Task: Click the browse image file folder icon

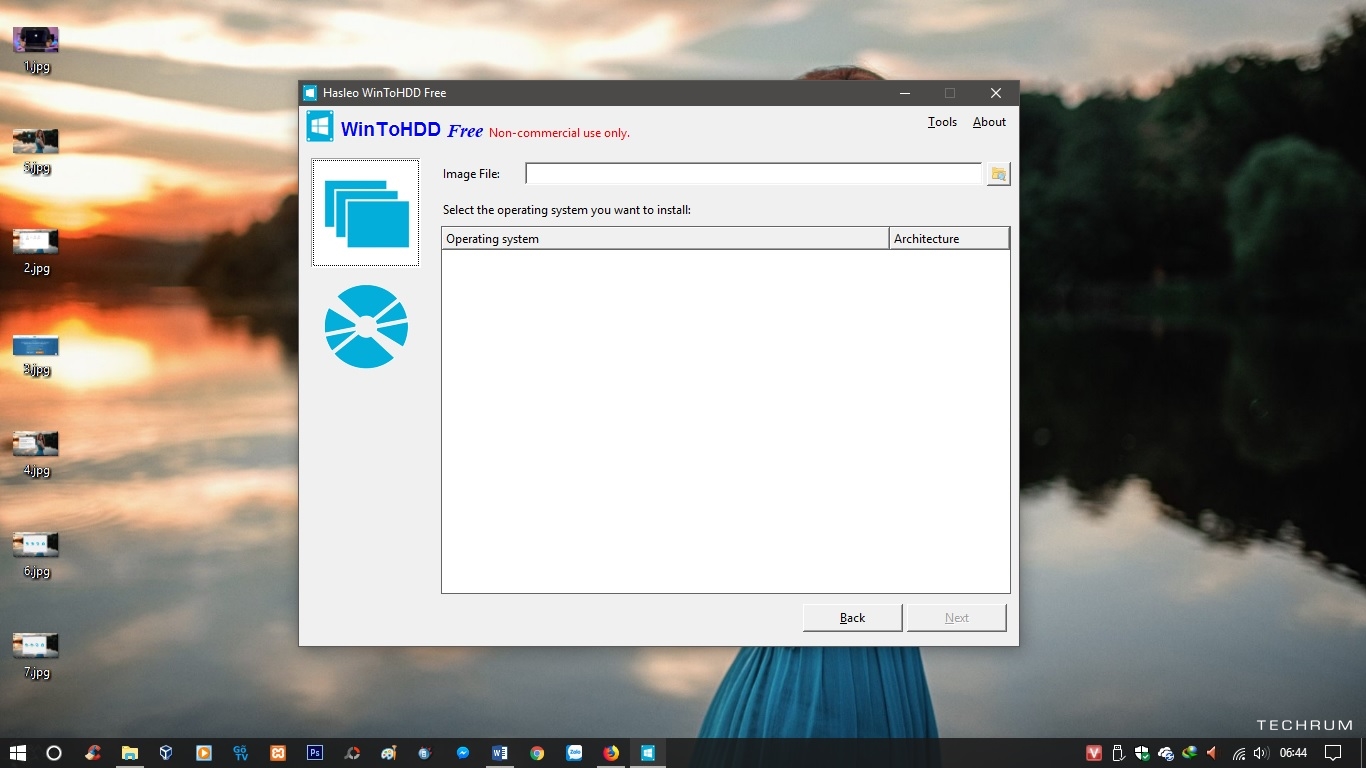Action: (x=998, y=174)
